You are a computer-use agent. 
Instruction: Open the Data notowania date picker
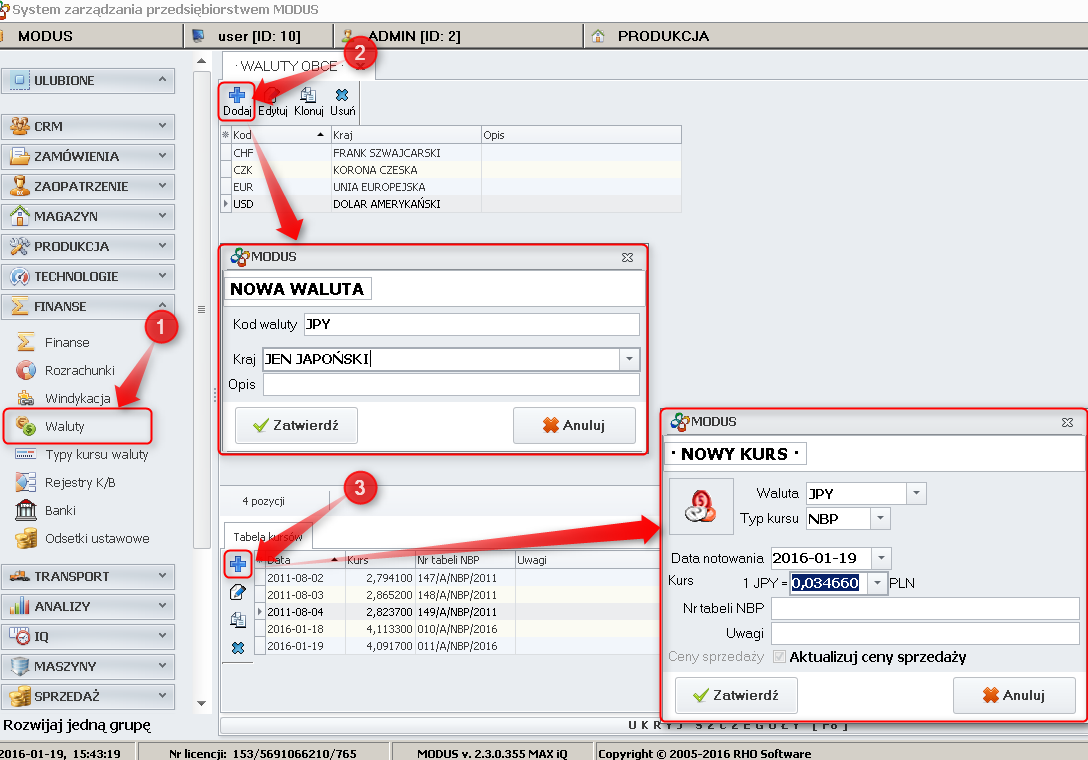[x=880, y=558]
